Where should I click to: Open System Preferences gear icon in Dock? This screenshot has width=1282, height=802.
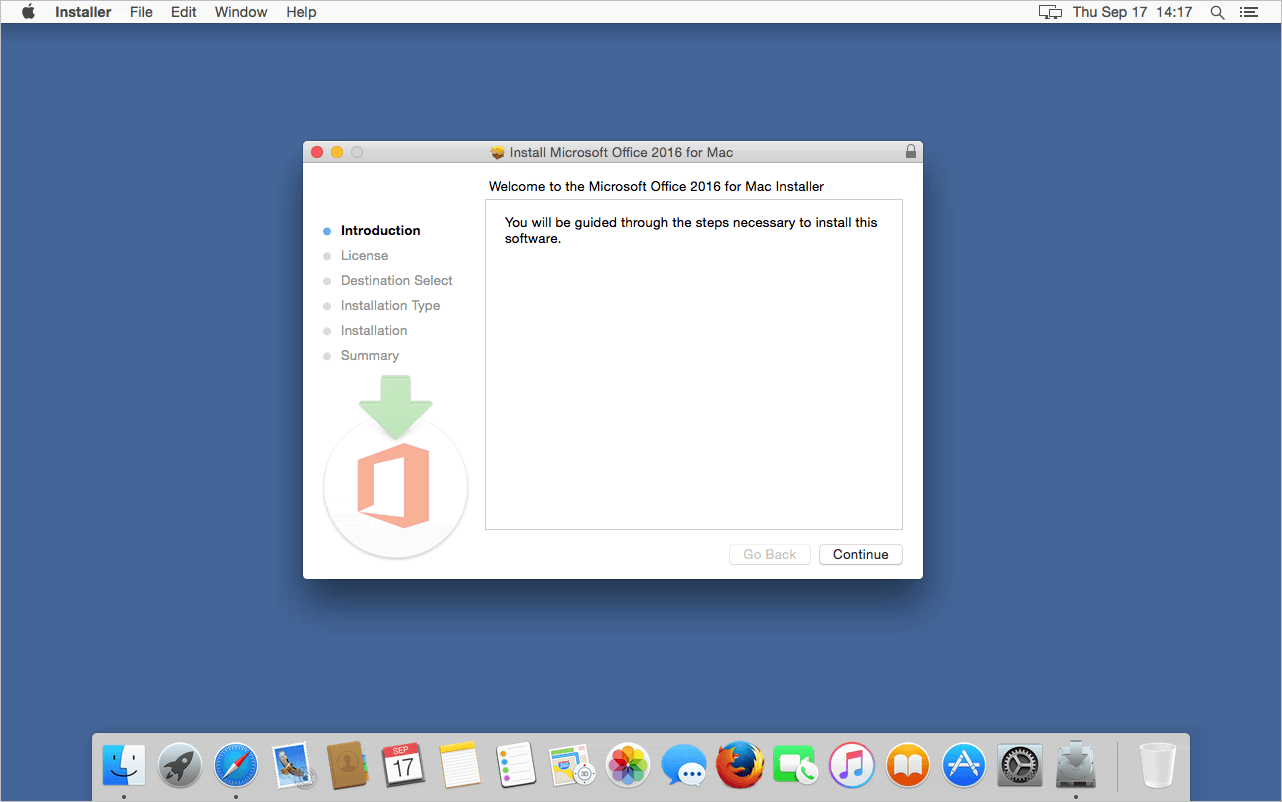coord(1020,767)
